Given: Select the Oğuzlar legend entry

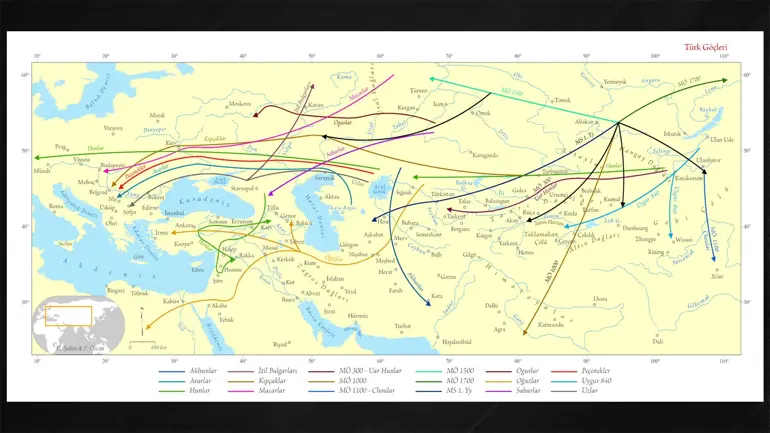Looking at the screenshot, I should tap(512, 381).
